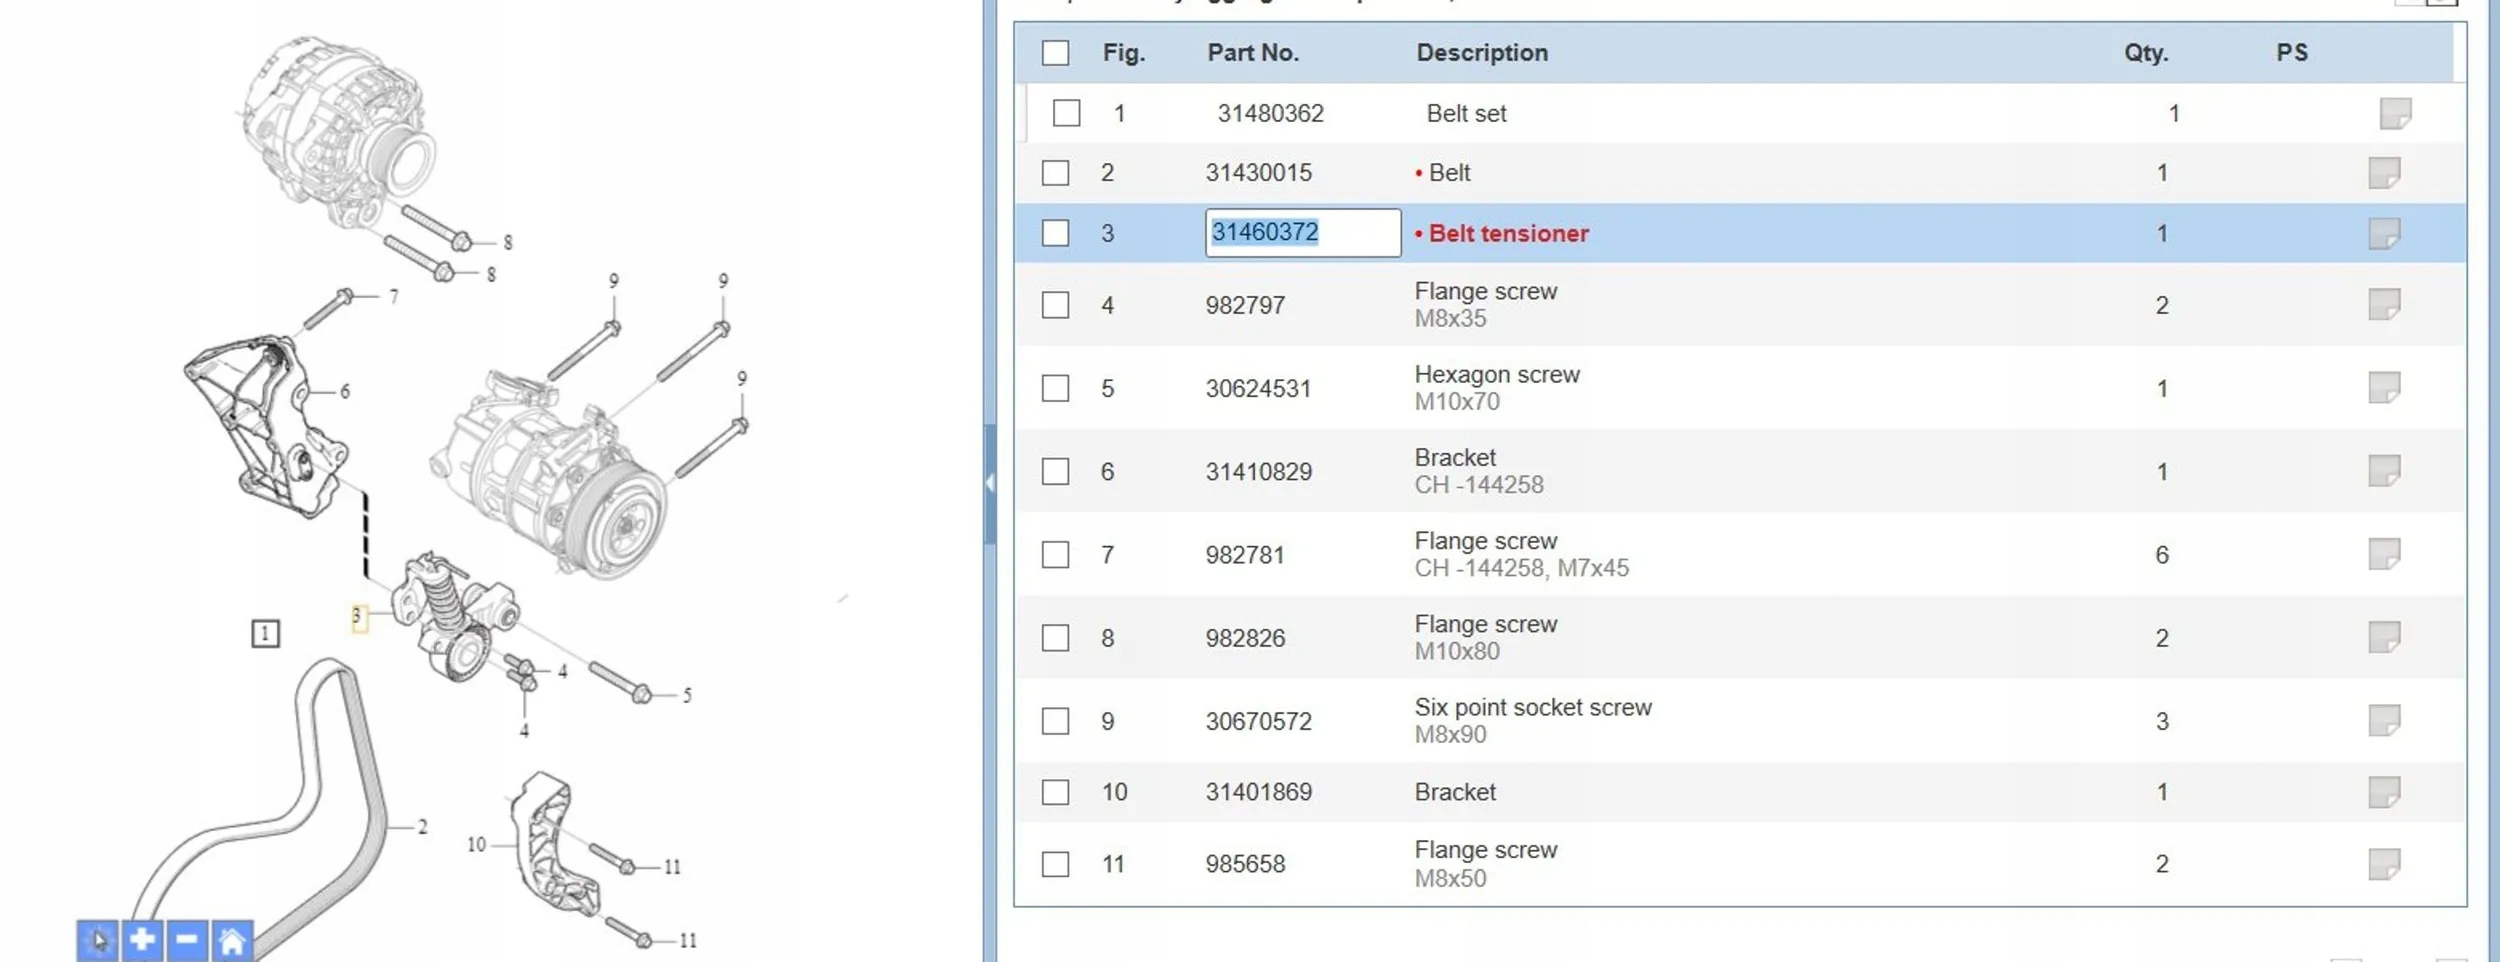Click part number 982781
The height and width of the screenshot is (962, 2500).
tap(1245, 555)
